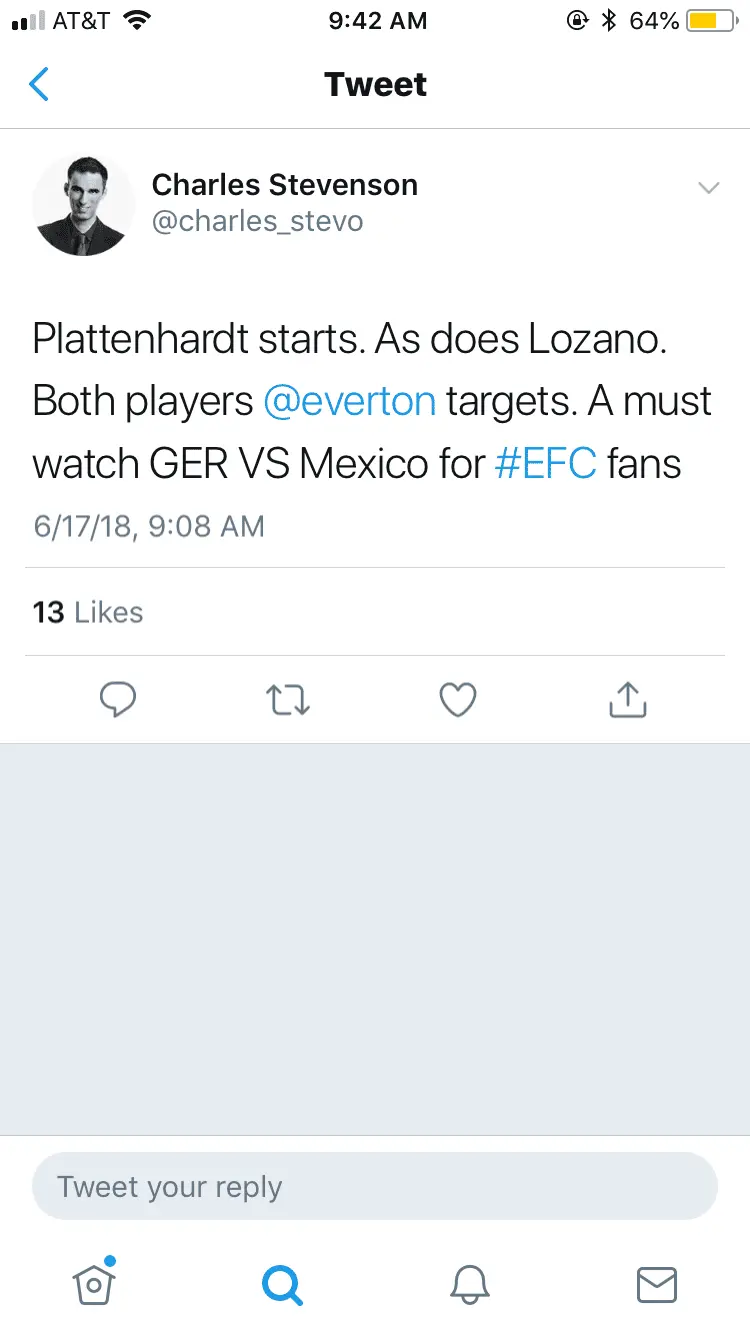Like the tweet with heart icon
The height and width of the screenshot is (1334, 750).
(458, 700)
